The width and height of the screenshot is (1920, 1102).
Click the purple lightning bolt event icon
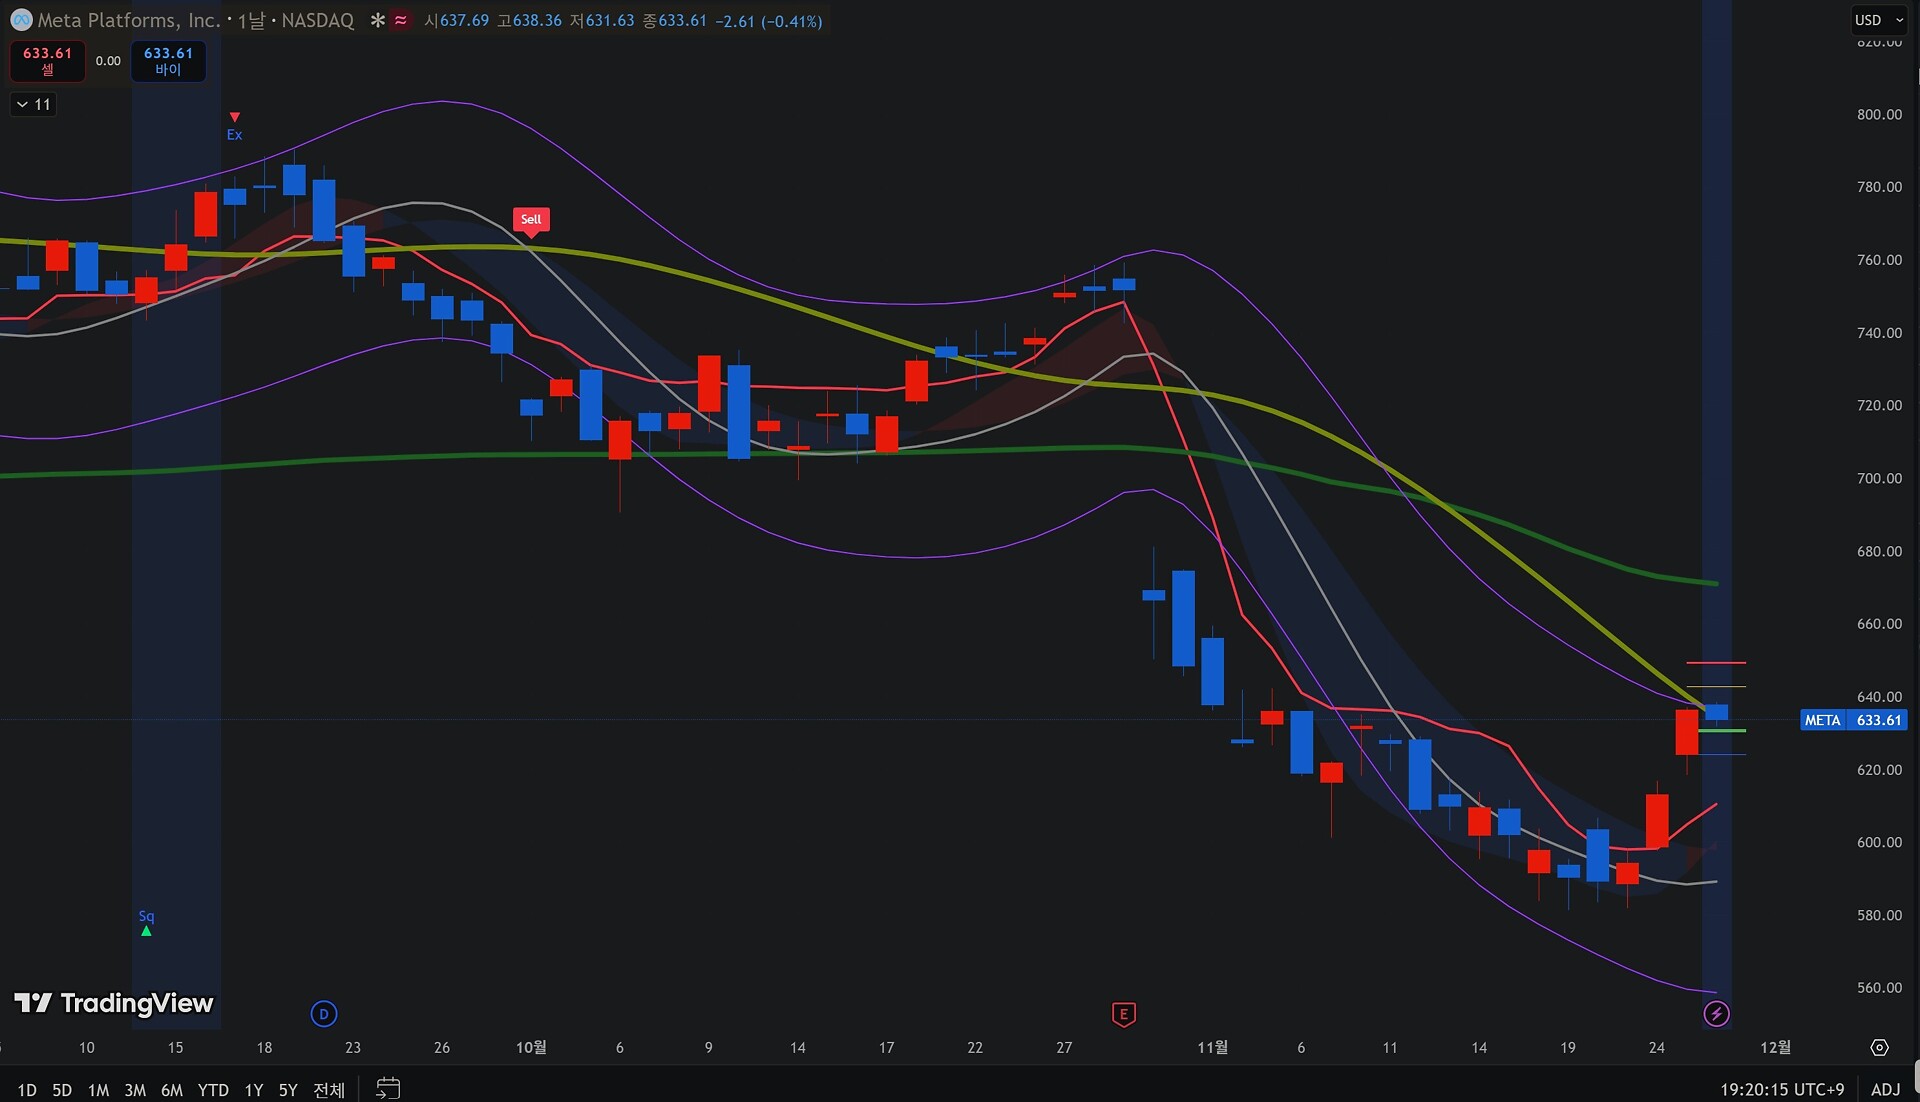tap(1716, 1014)
